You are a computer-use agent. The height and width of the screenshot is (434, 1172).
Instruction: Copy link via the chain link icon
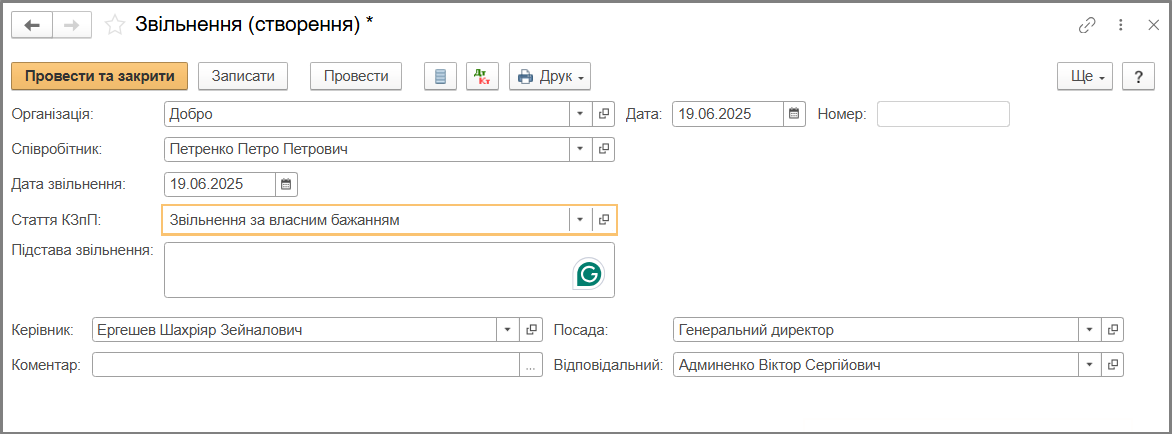(x=1086, y=25)
